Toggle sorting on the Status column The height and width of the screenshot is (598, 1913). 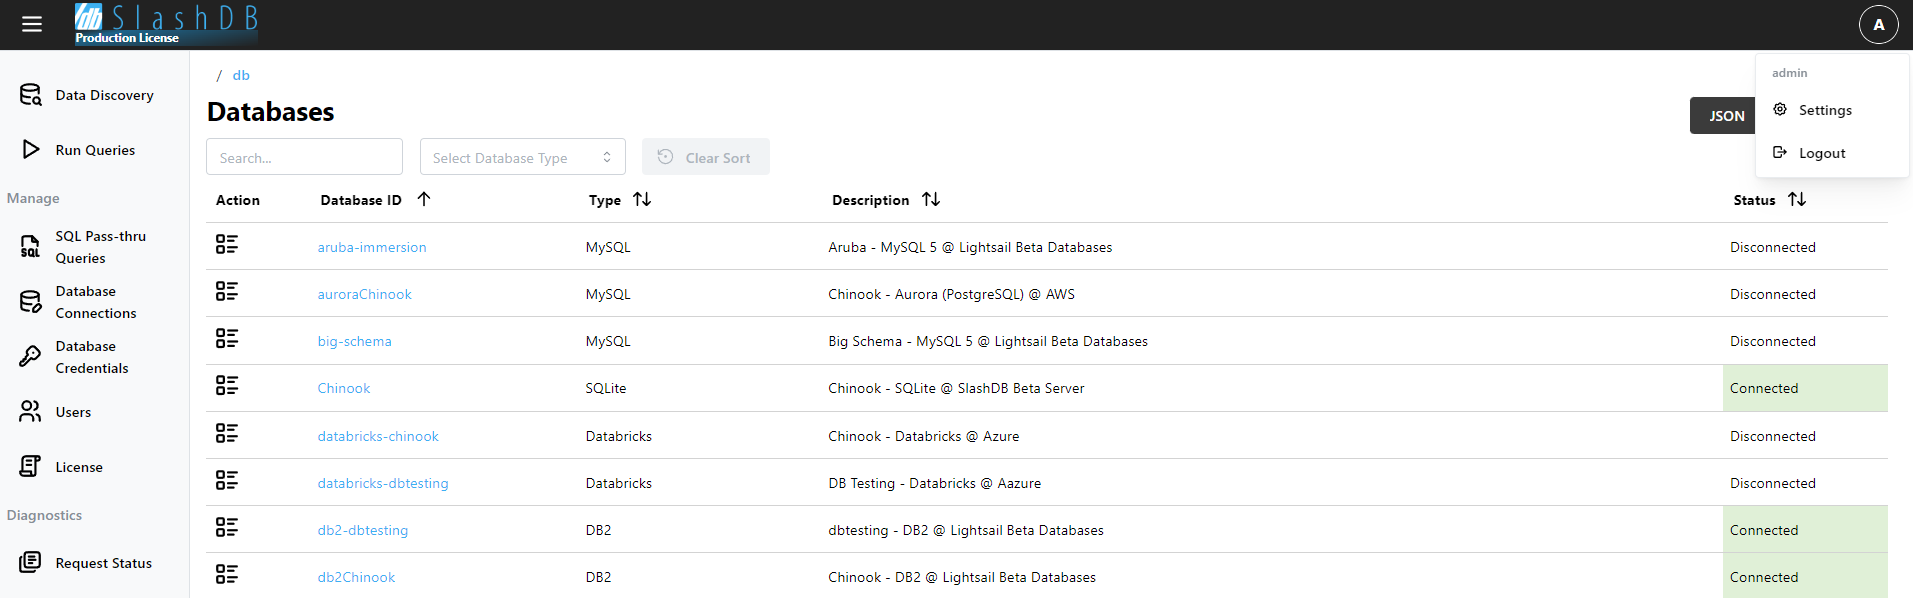pos(1796,199)
